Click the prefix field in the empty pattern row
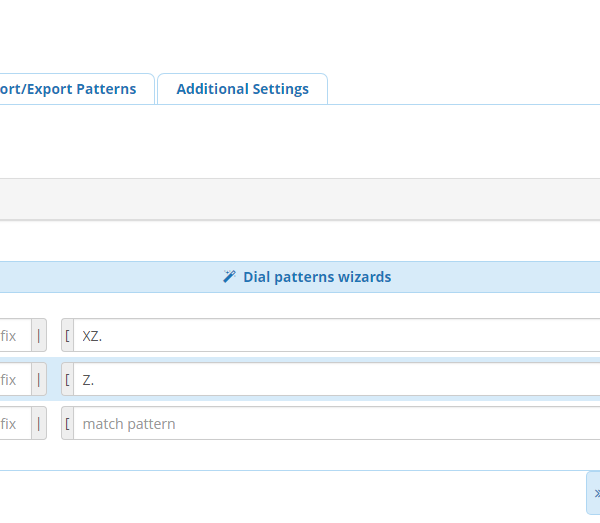Image resolution: width=600 pixels, height=523 pixels. pos(12,424)
